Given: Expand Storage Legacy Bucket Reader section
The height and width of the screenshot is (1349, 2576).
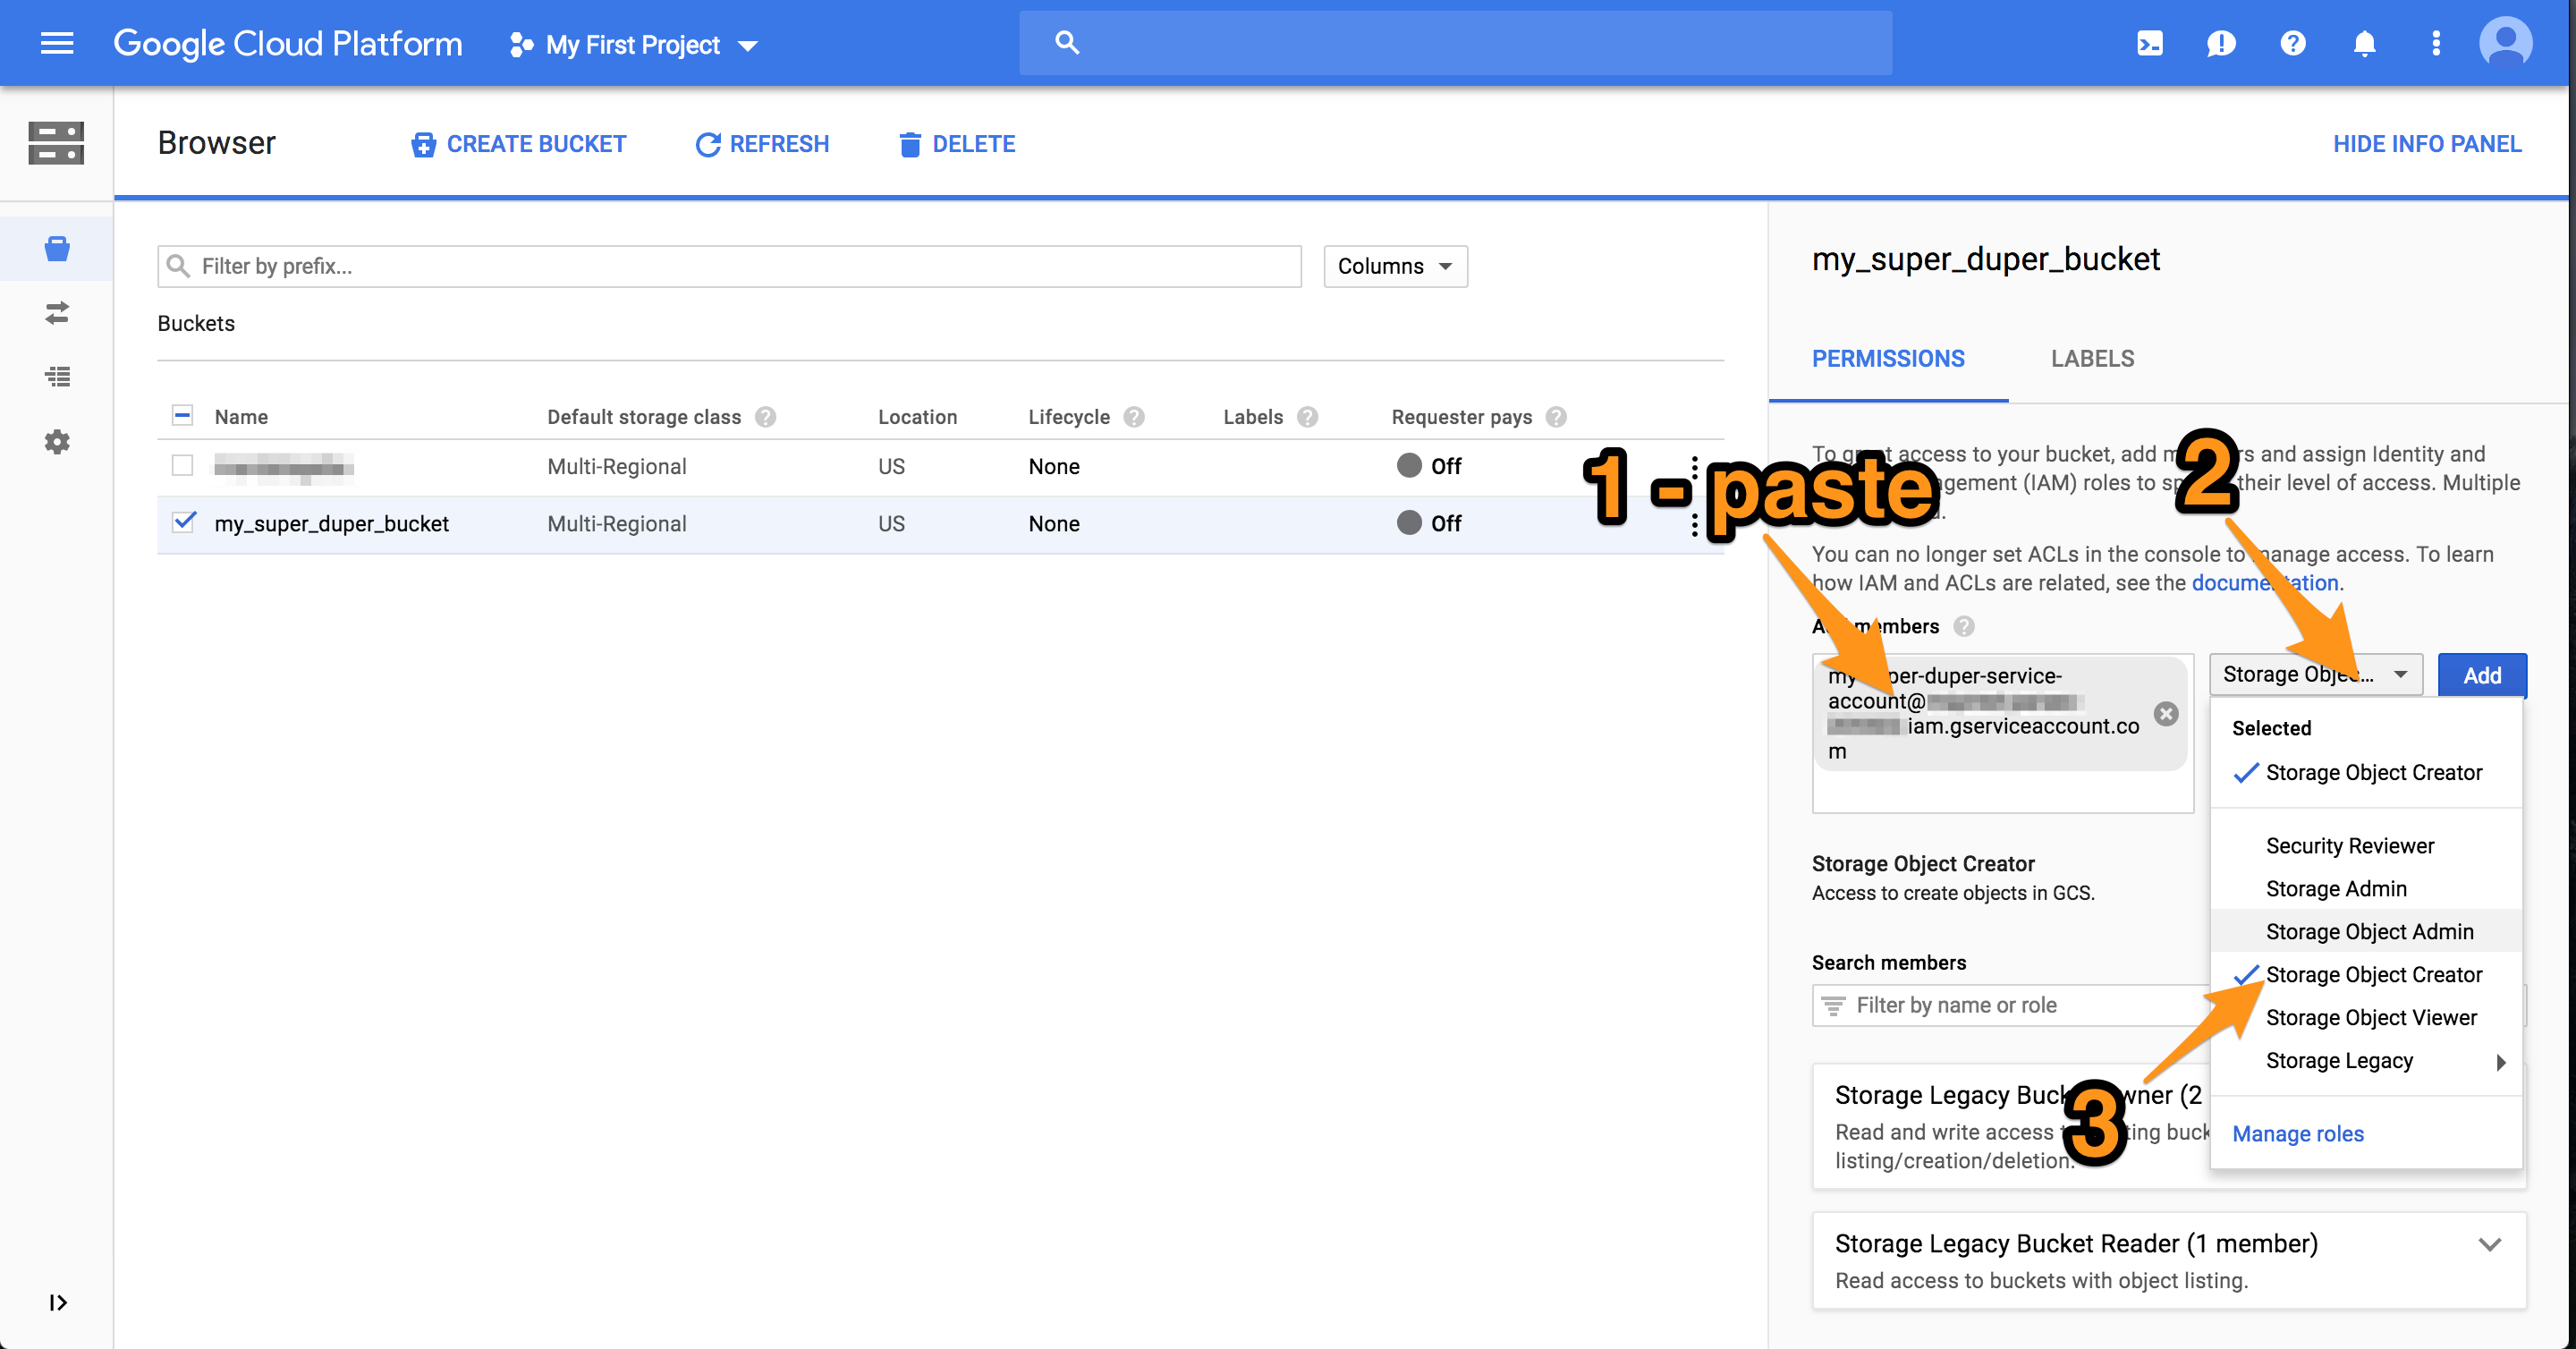Looking at the screenshot, I should 2489,1245.
